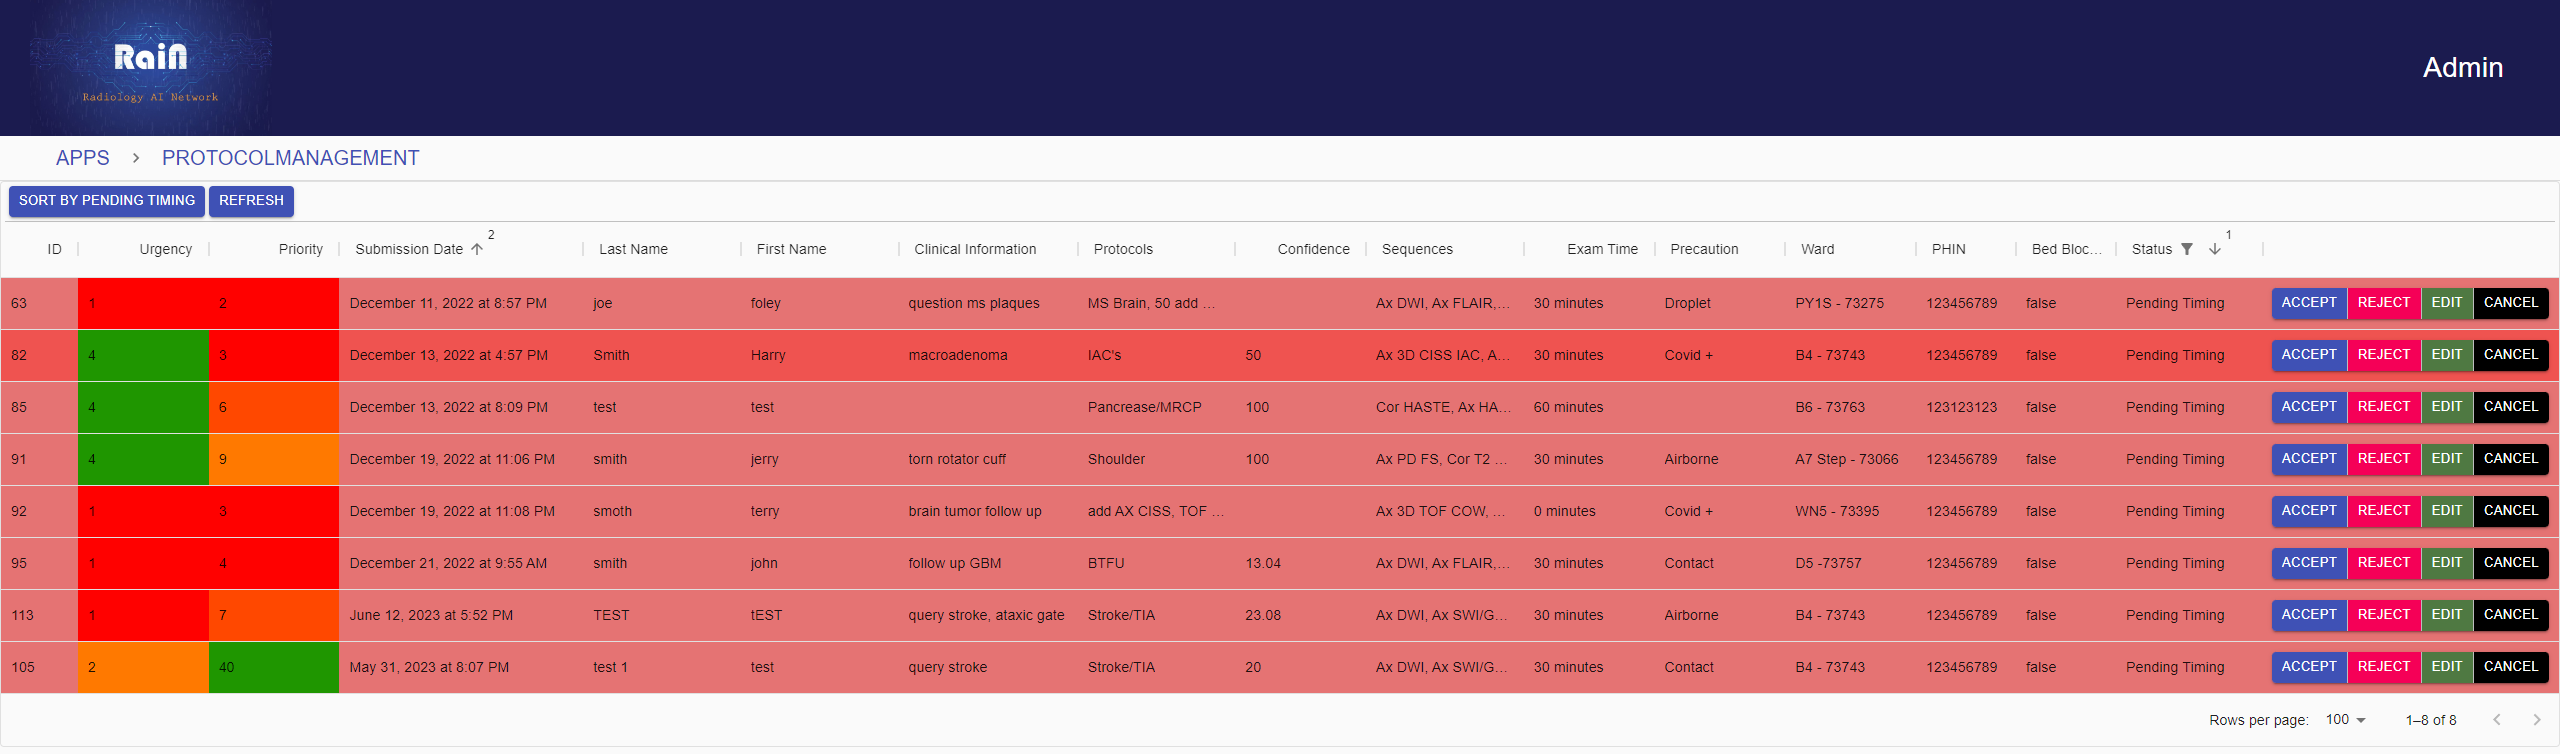The height and width of the screenshot is (754, 2560).
Task: Sort by the Exam Time column header
Action: click(x=1601, y=249)
